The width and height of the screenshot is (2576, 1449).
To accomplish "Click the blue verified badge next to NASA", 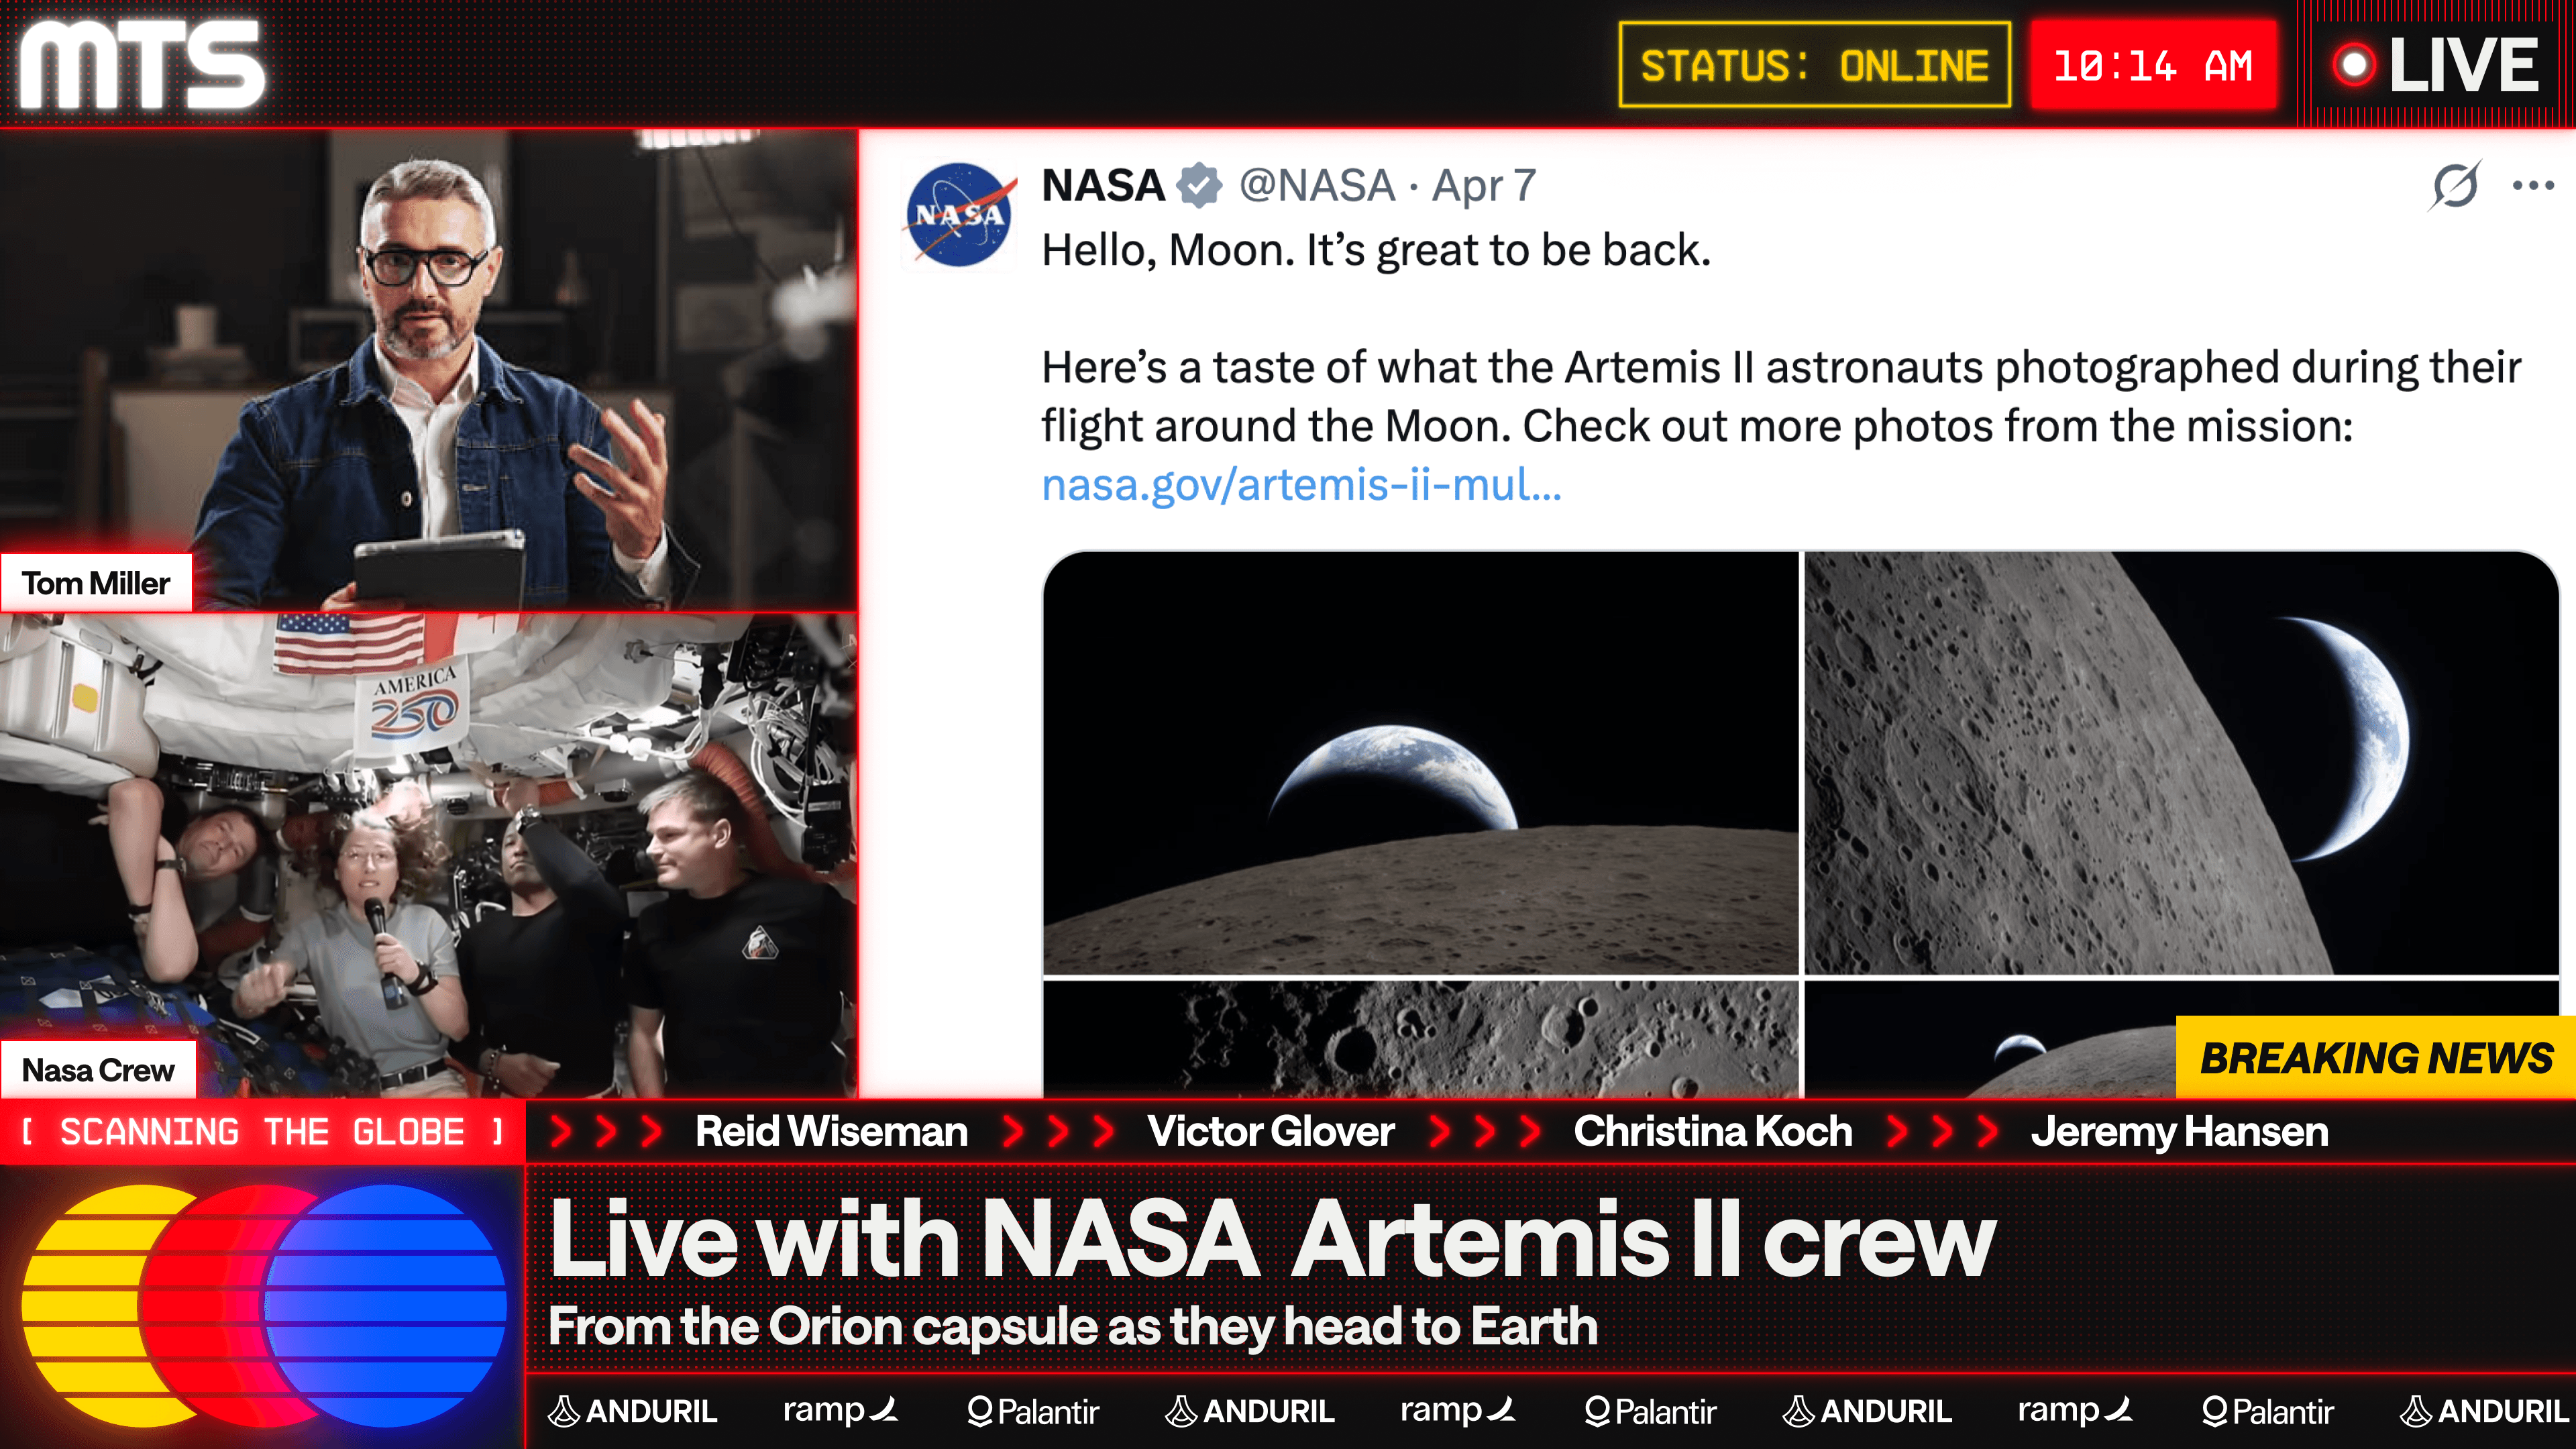I will tap(1200, 186).
